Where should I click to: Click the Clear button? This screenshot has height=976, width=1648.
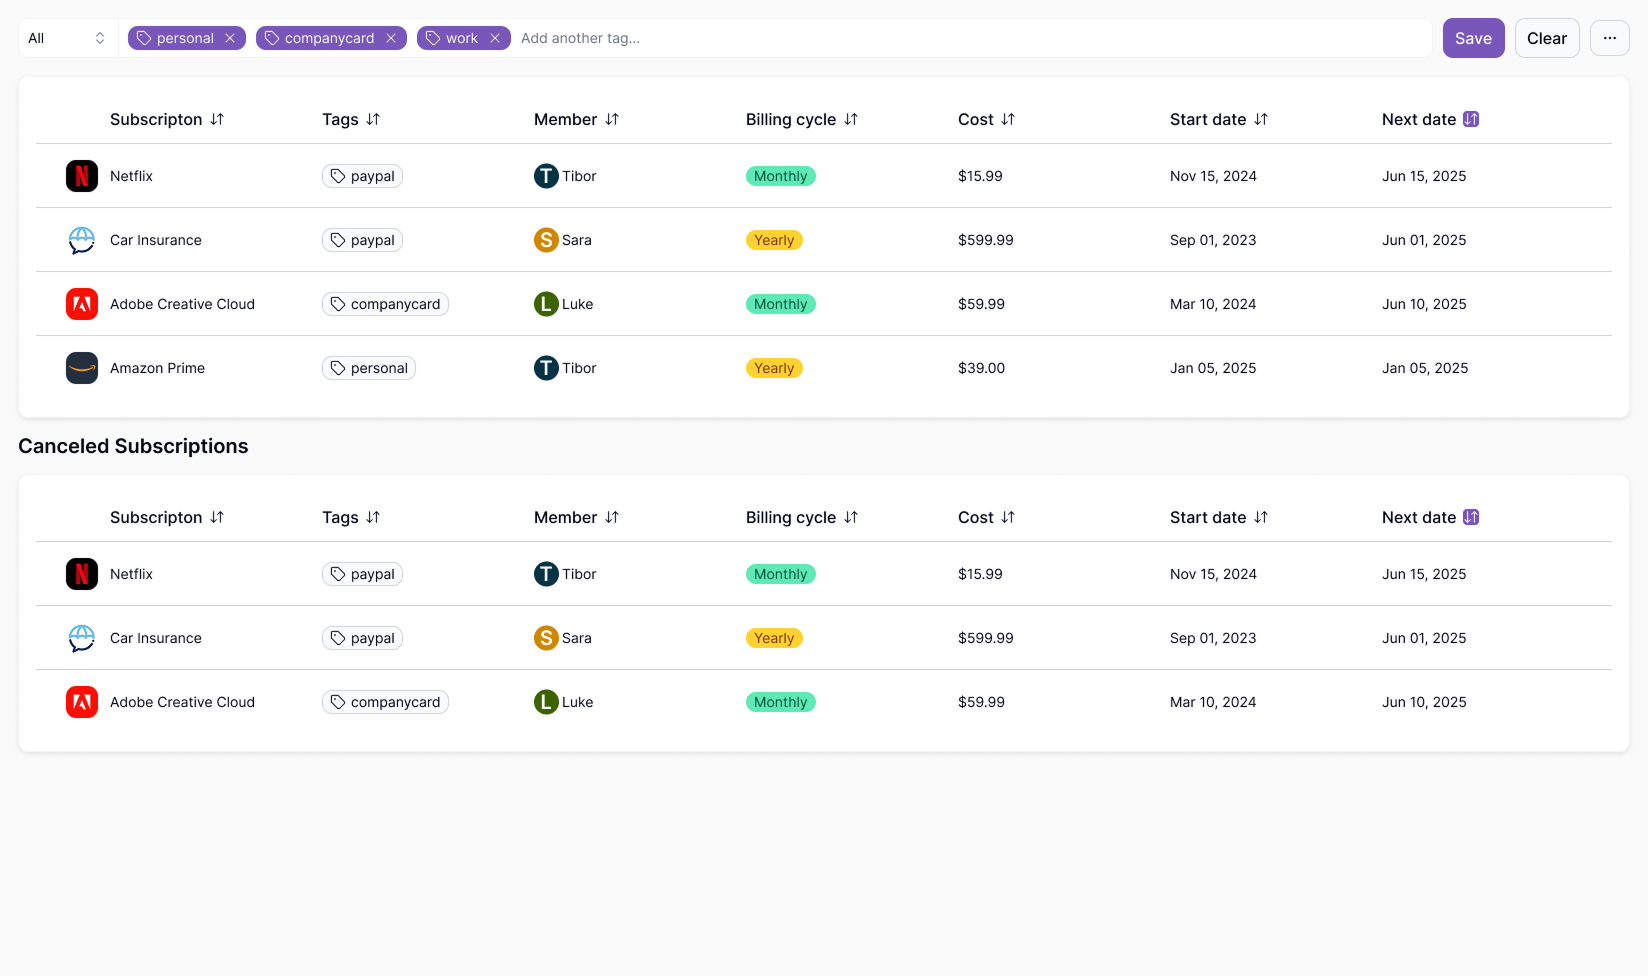[1547, 38]
